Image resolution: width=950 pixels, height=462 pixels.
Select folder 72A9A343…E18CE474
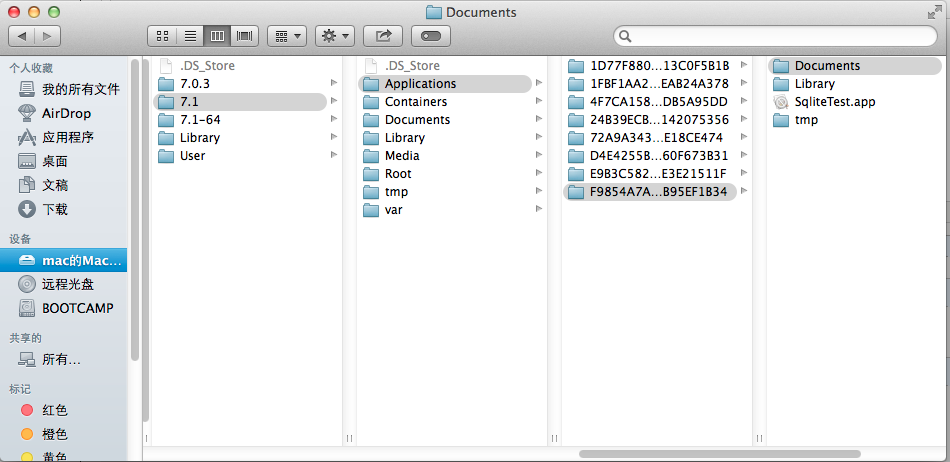pyautogui.click(x=652, y=137)
